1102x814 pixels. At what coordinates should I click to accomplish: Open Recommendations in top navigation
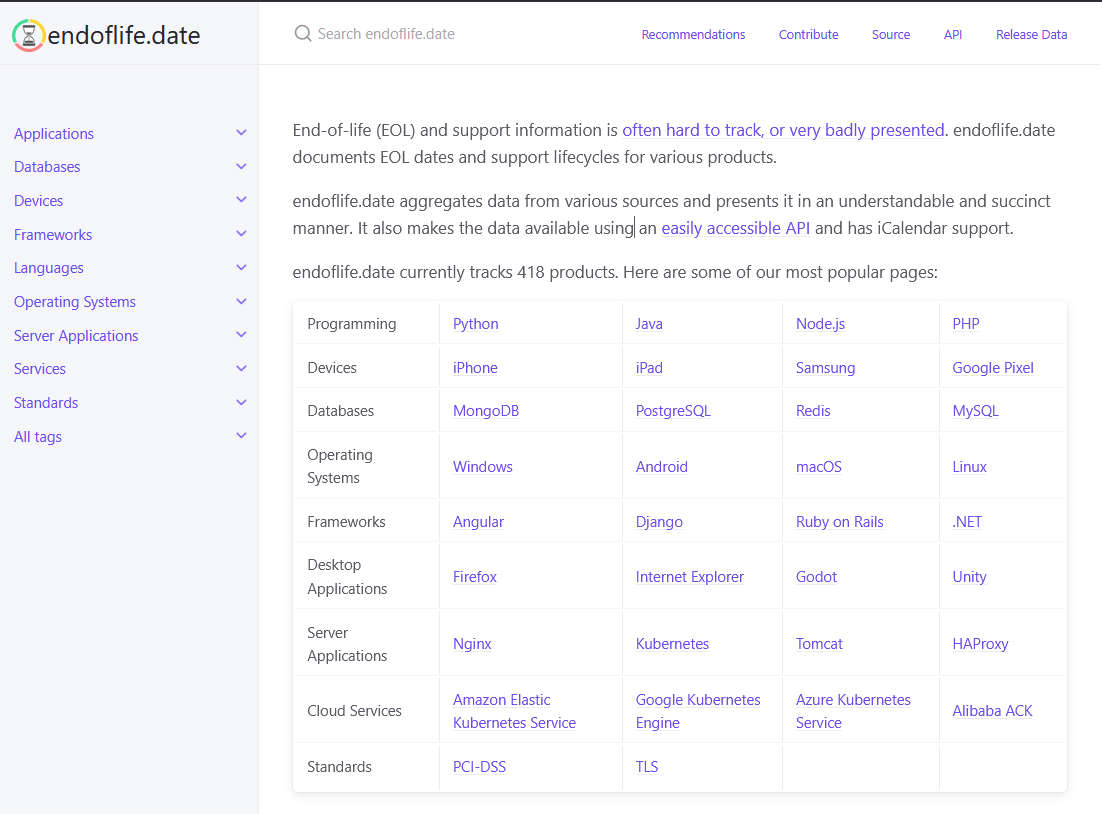(x=693, y=34)
